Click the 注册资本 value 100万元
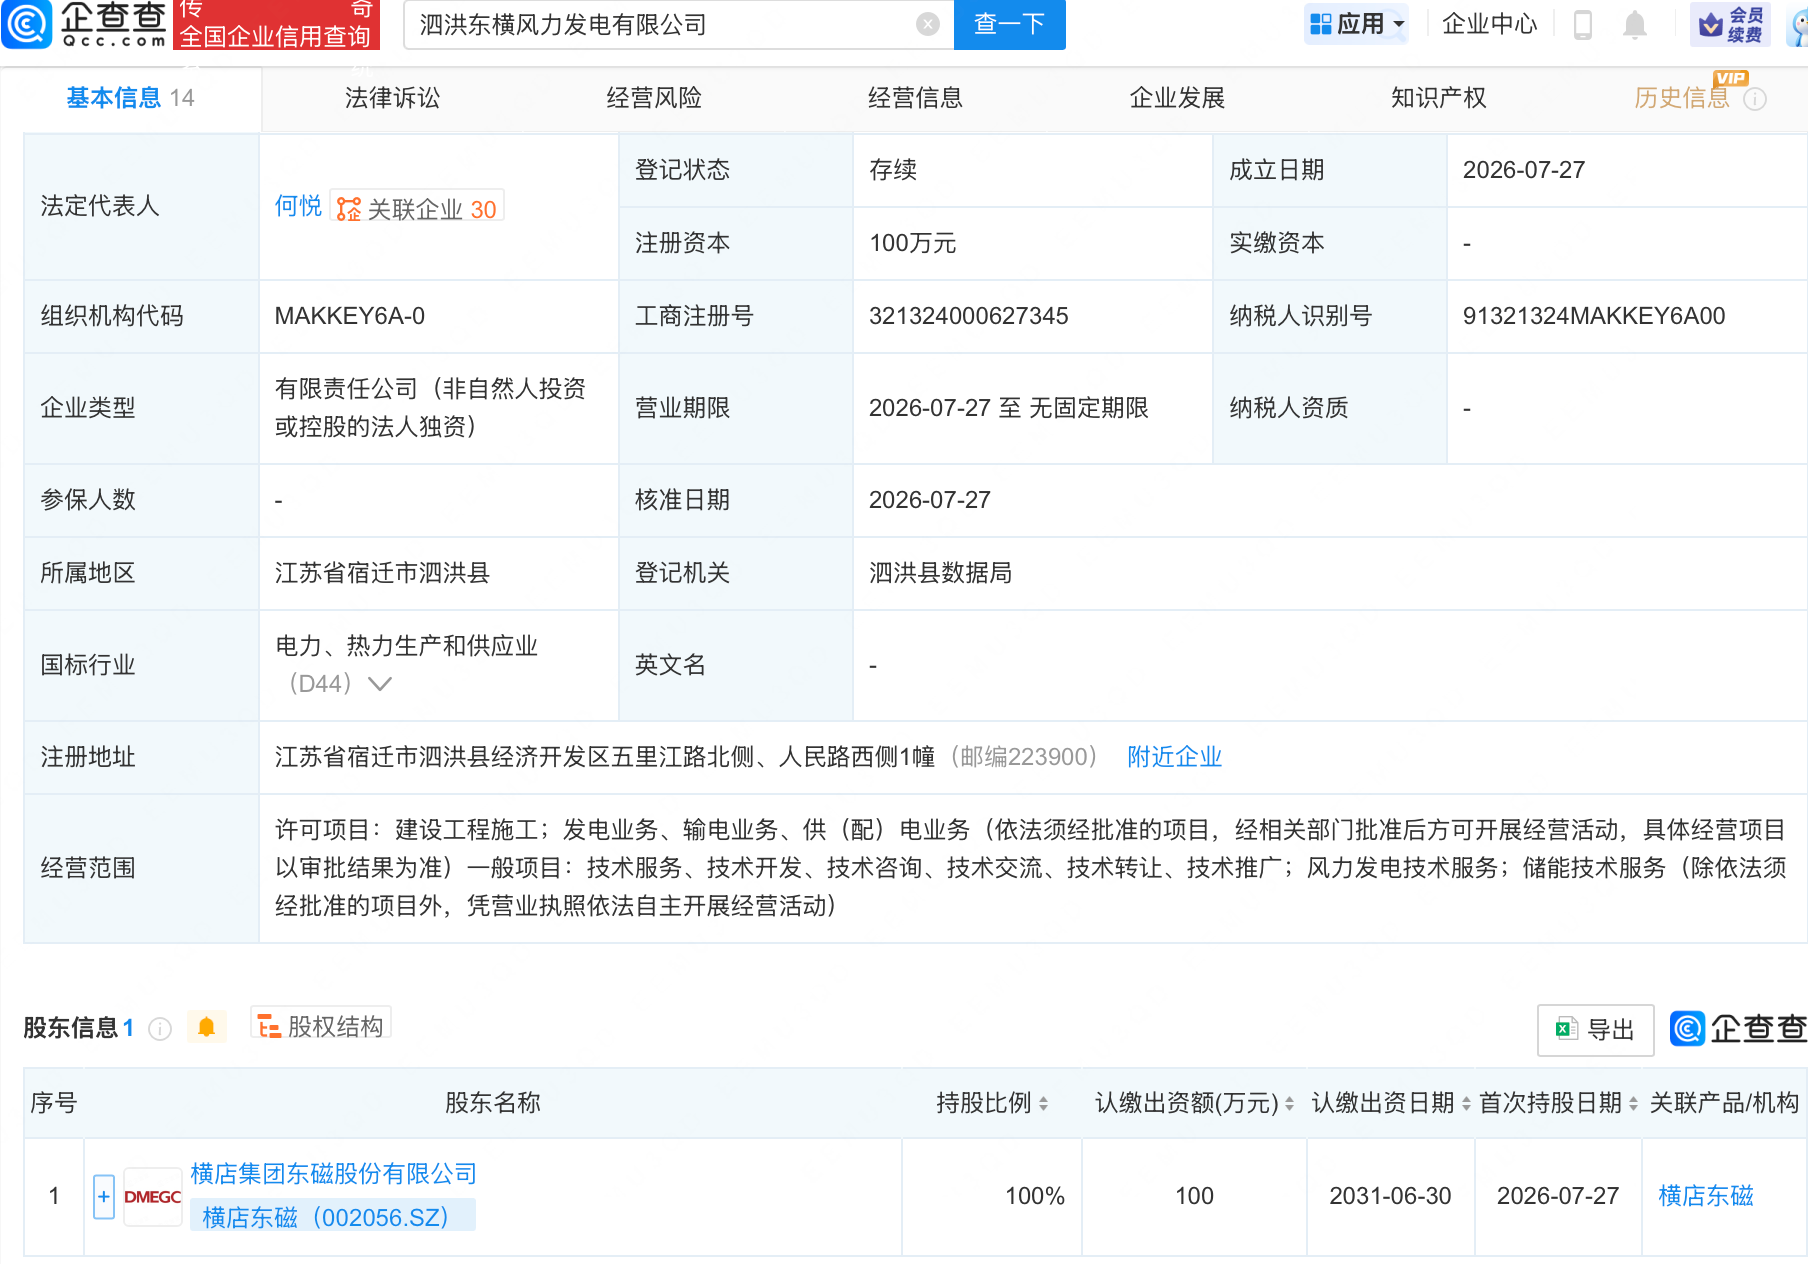1808x1264 pixels. [913, 243]
